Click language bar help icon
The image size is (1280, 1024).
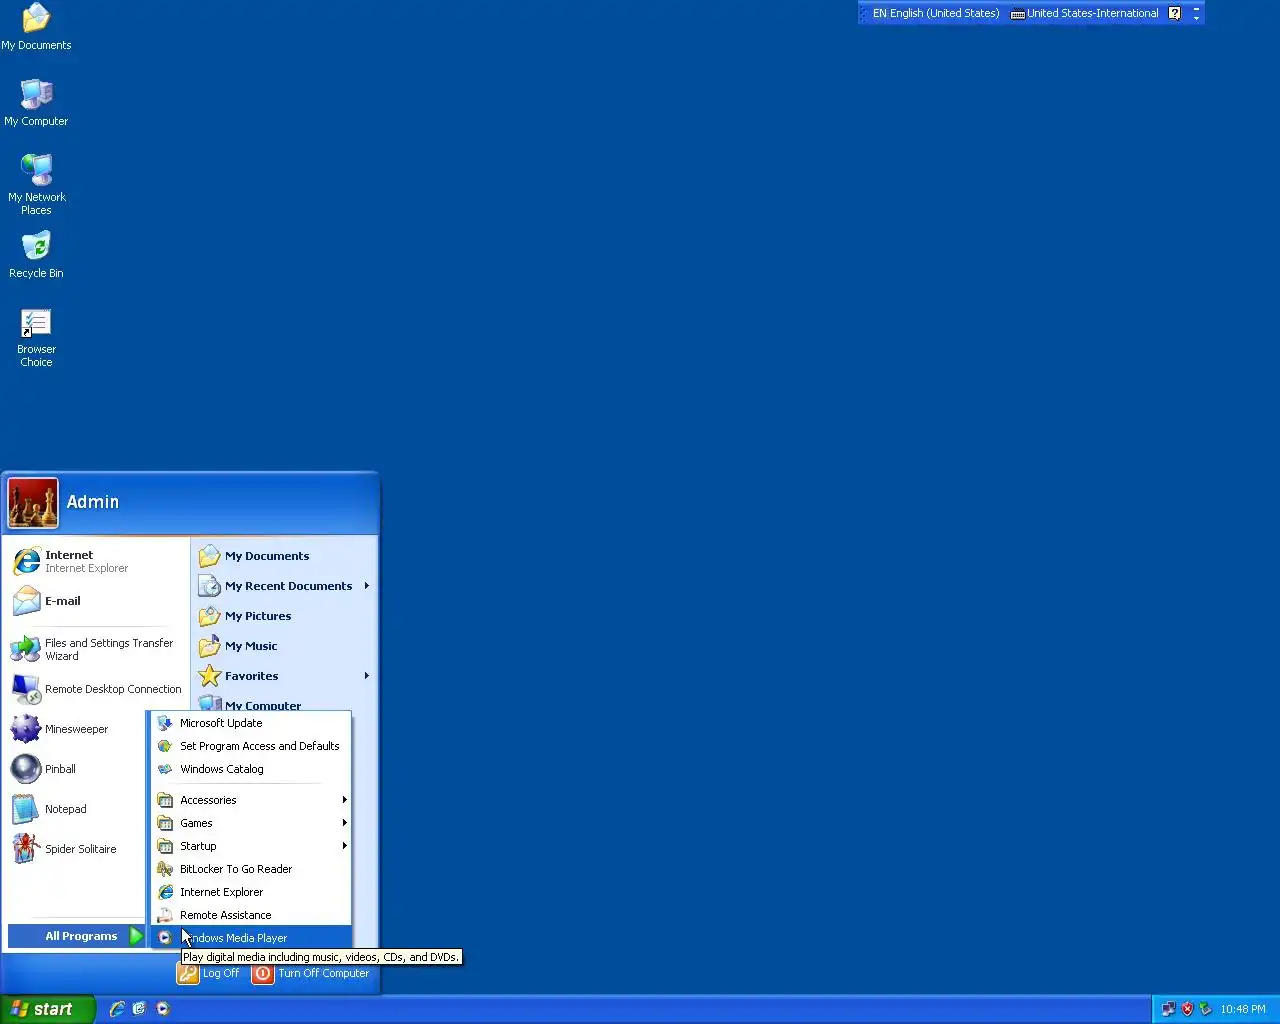pyautogui.click(x=1175, y=13)
